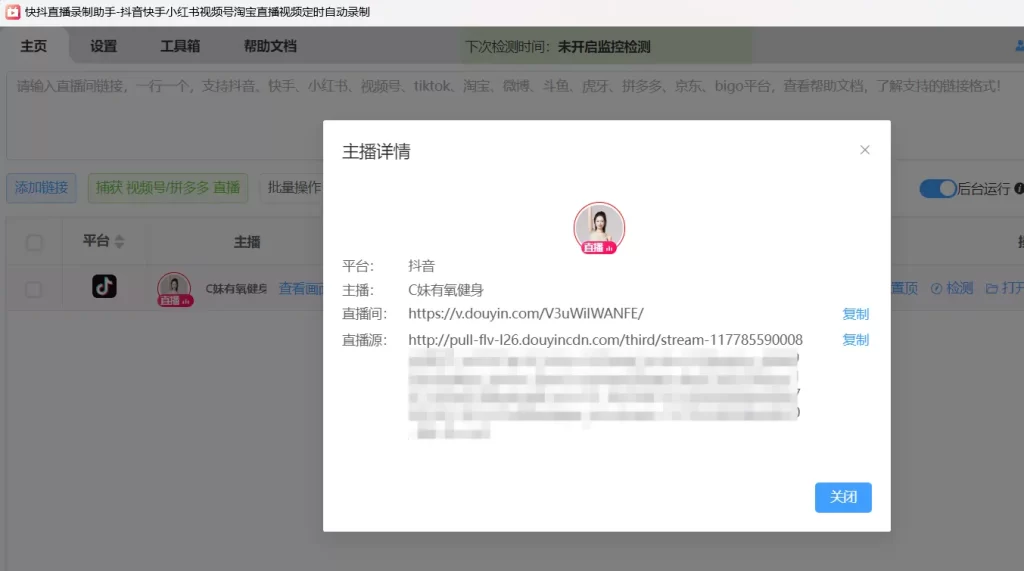Copy the 直播源 URL with 复制
Viewport: 1024px width, 571px height.
(855, 340)
